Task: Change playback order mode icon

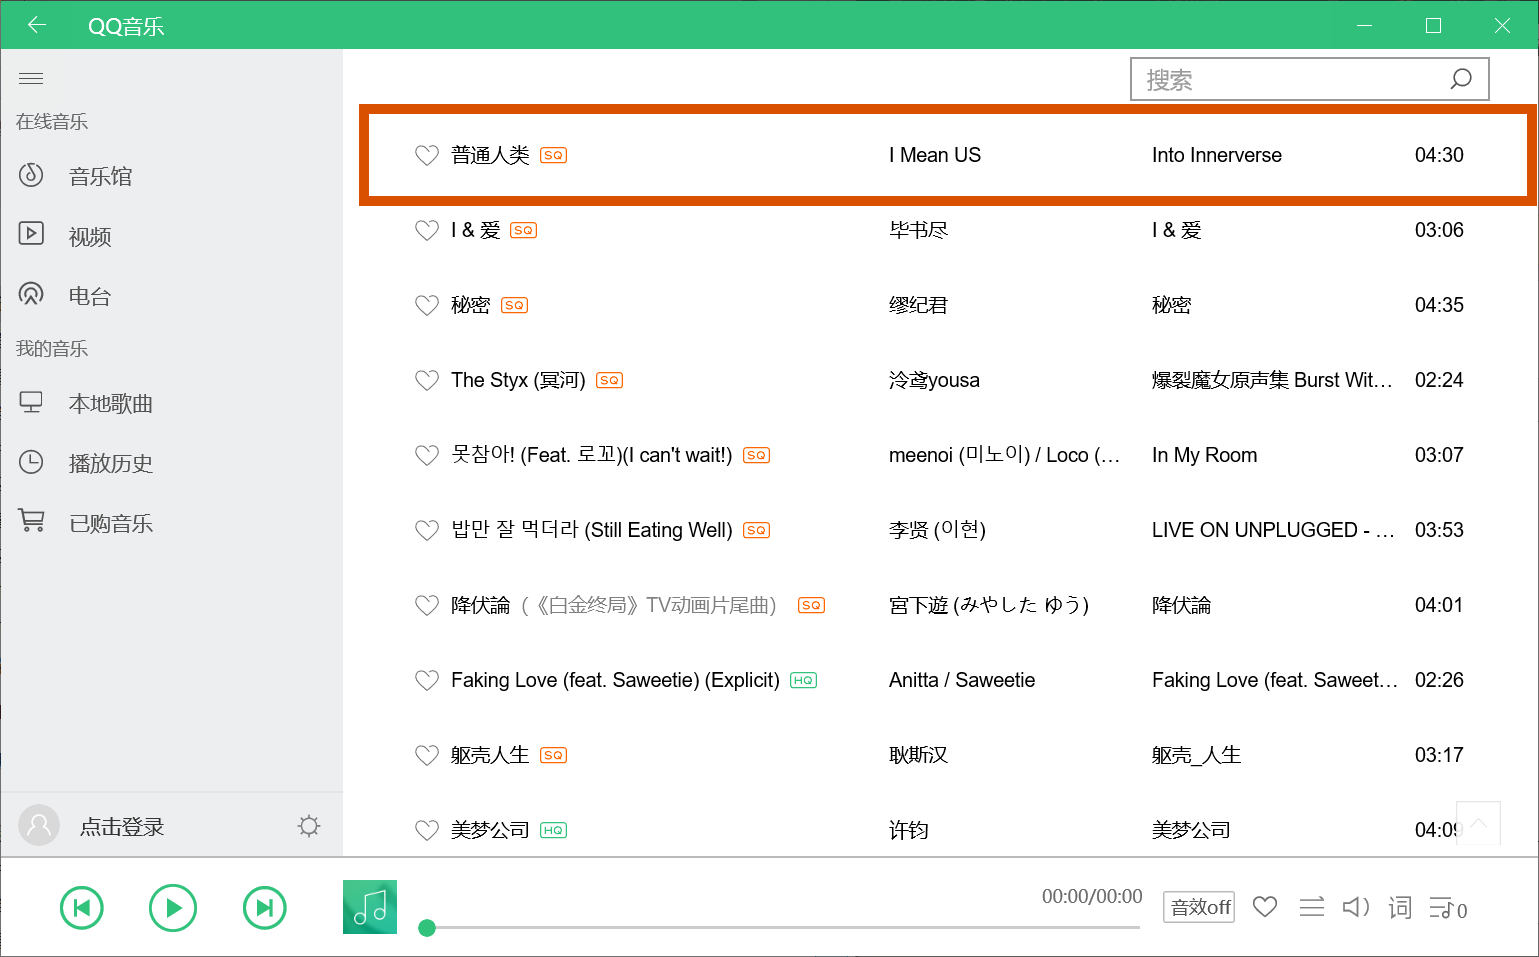Action: (x=1312, y=907)
